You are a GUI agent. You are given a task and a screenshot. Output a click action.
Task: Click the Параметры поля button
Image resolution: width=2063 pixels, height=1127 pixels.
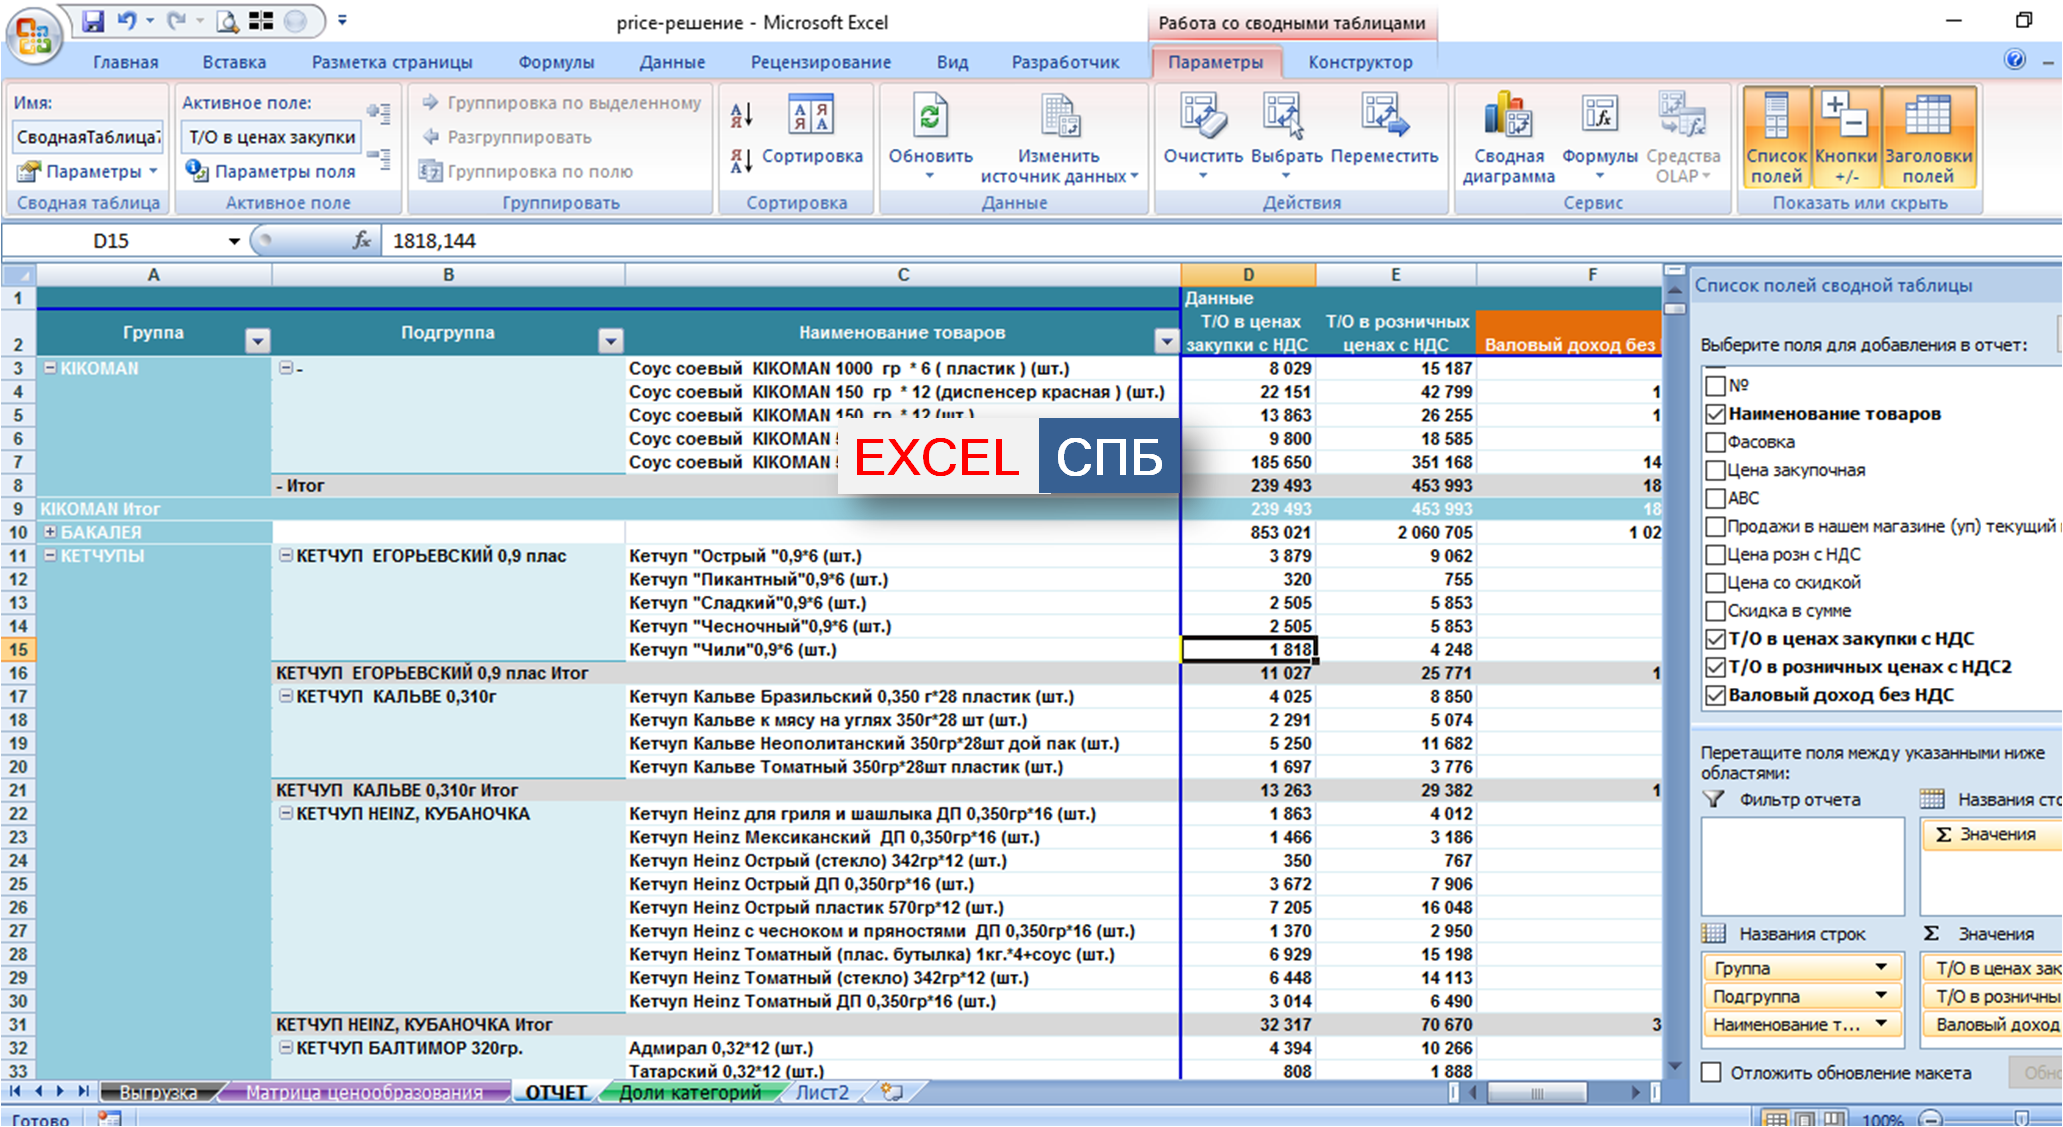click(285, 171)
